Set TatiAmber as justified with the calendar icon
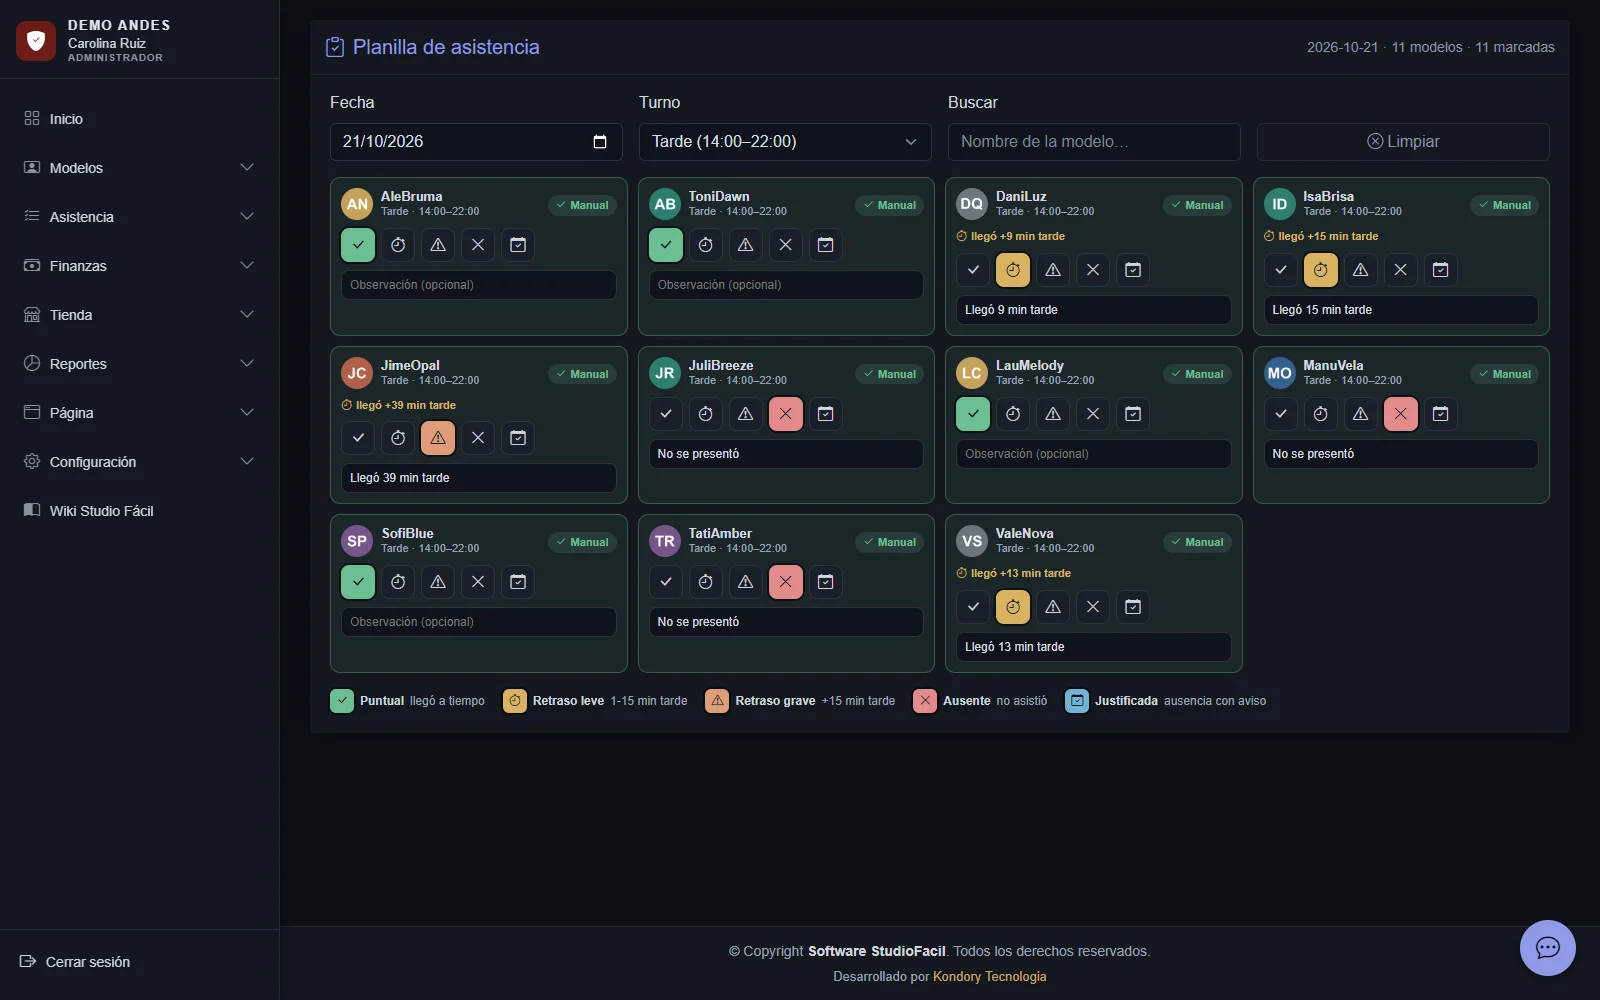 click(826, 582)
